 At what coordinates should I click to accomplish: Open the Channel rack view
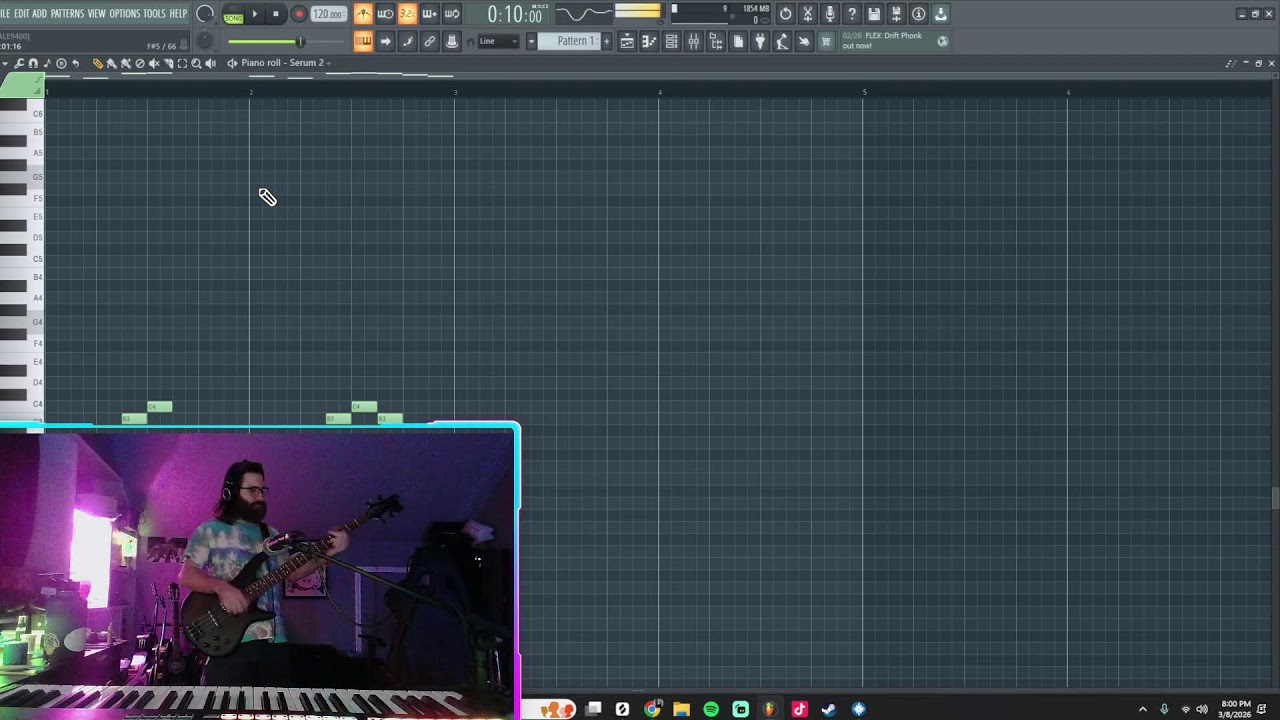(x=671, y=41)
